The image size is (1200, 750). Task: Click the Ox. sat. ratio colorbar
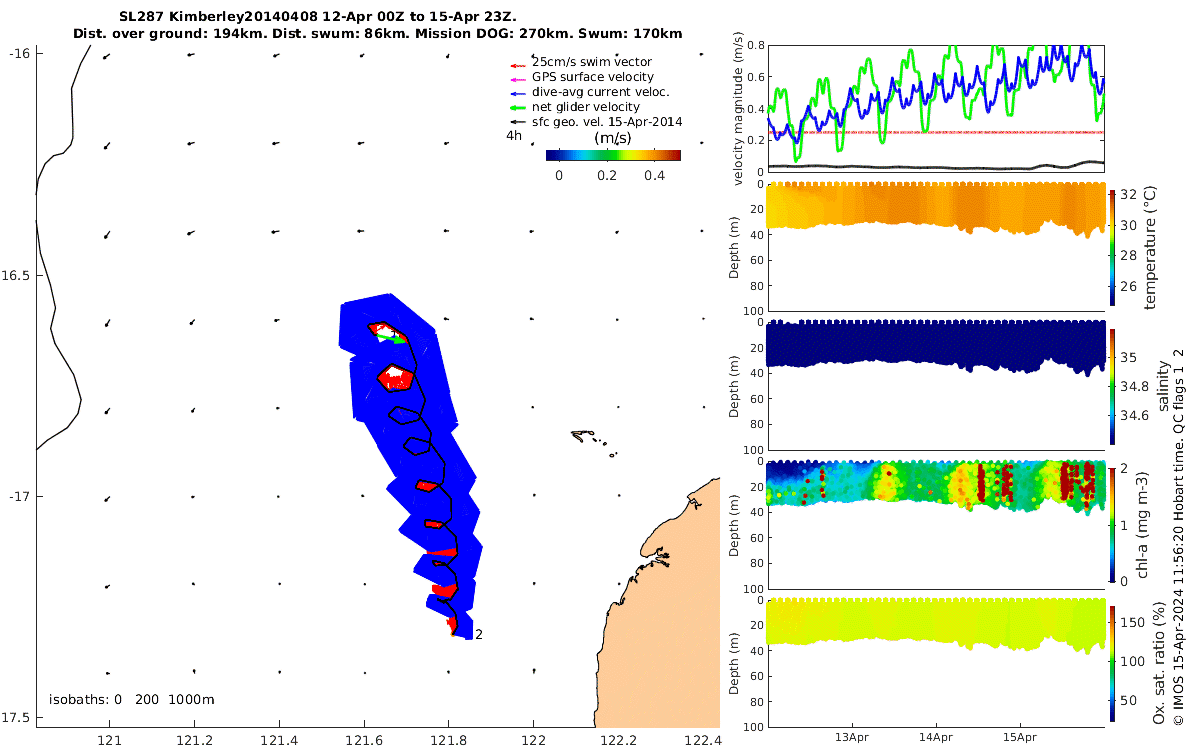click(x=1113, y=662)
